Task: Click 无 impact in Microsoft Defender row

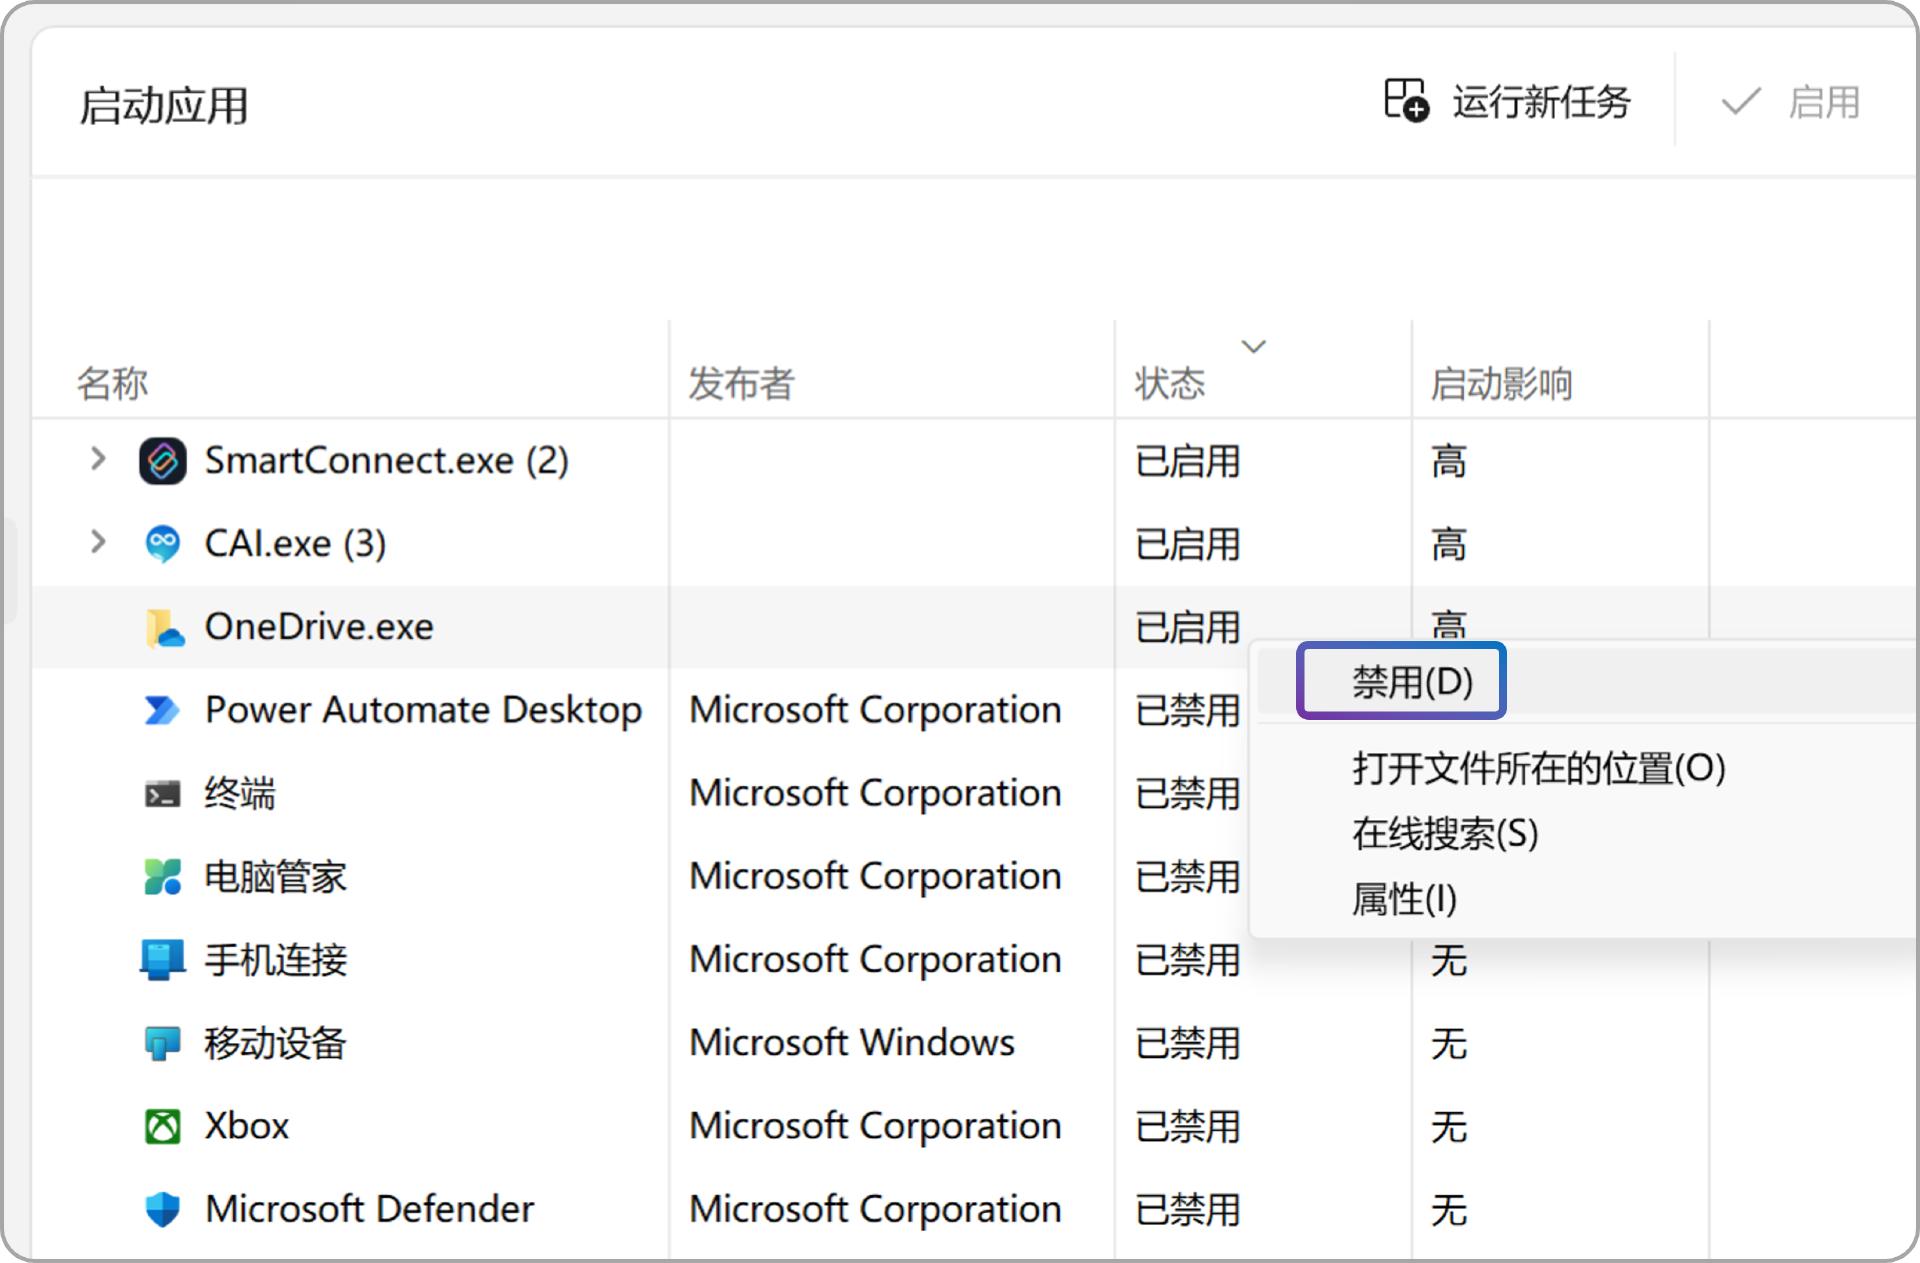Action: coord(1448,1210)
